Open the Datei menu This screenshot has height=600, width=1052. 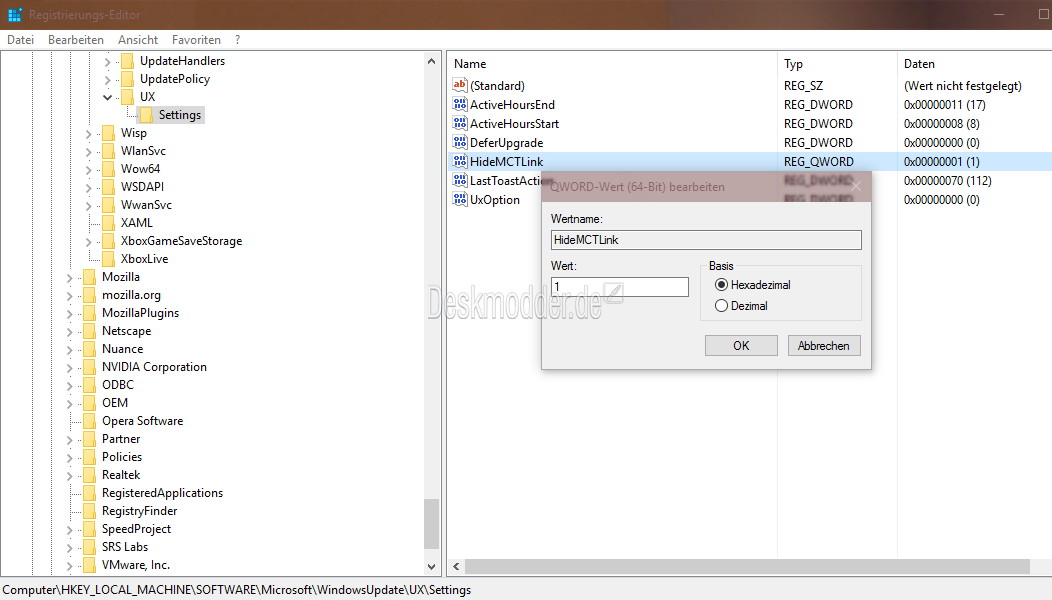point(20,40)
